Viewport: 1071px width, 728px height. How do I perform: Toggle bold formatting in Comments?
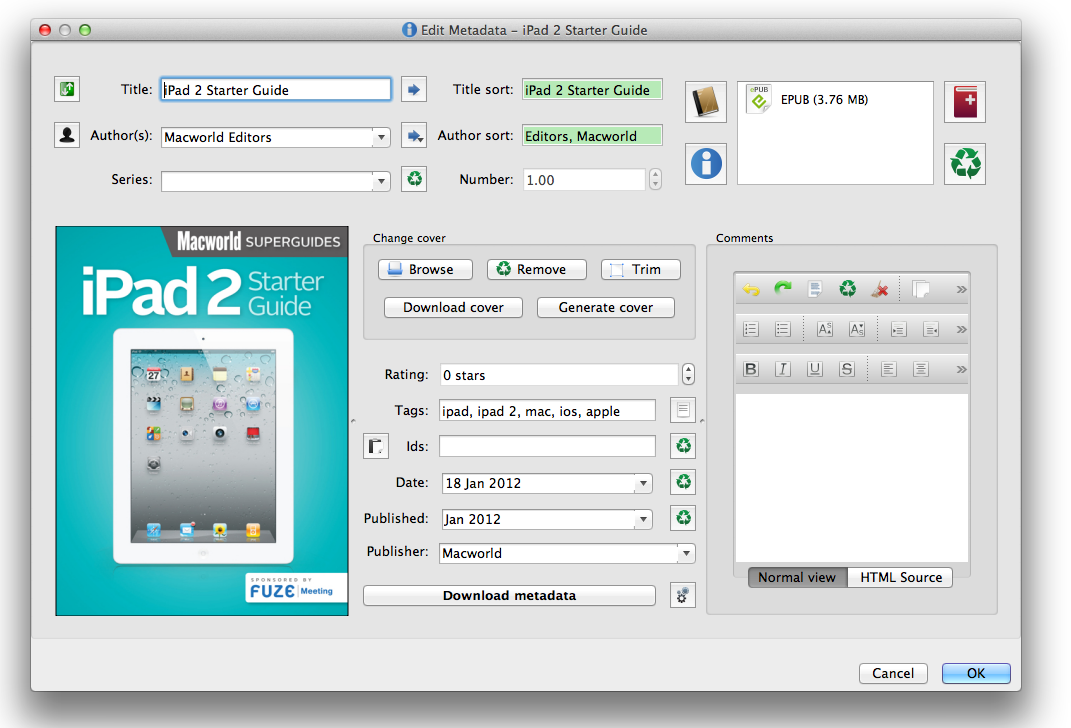[x=751, y=369]
